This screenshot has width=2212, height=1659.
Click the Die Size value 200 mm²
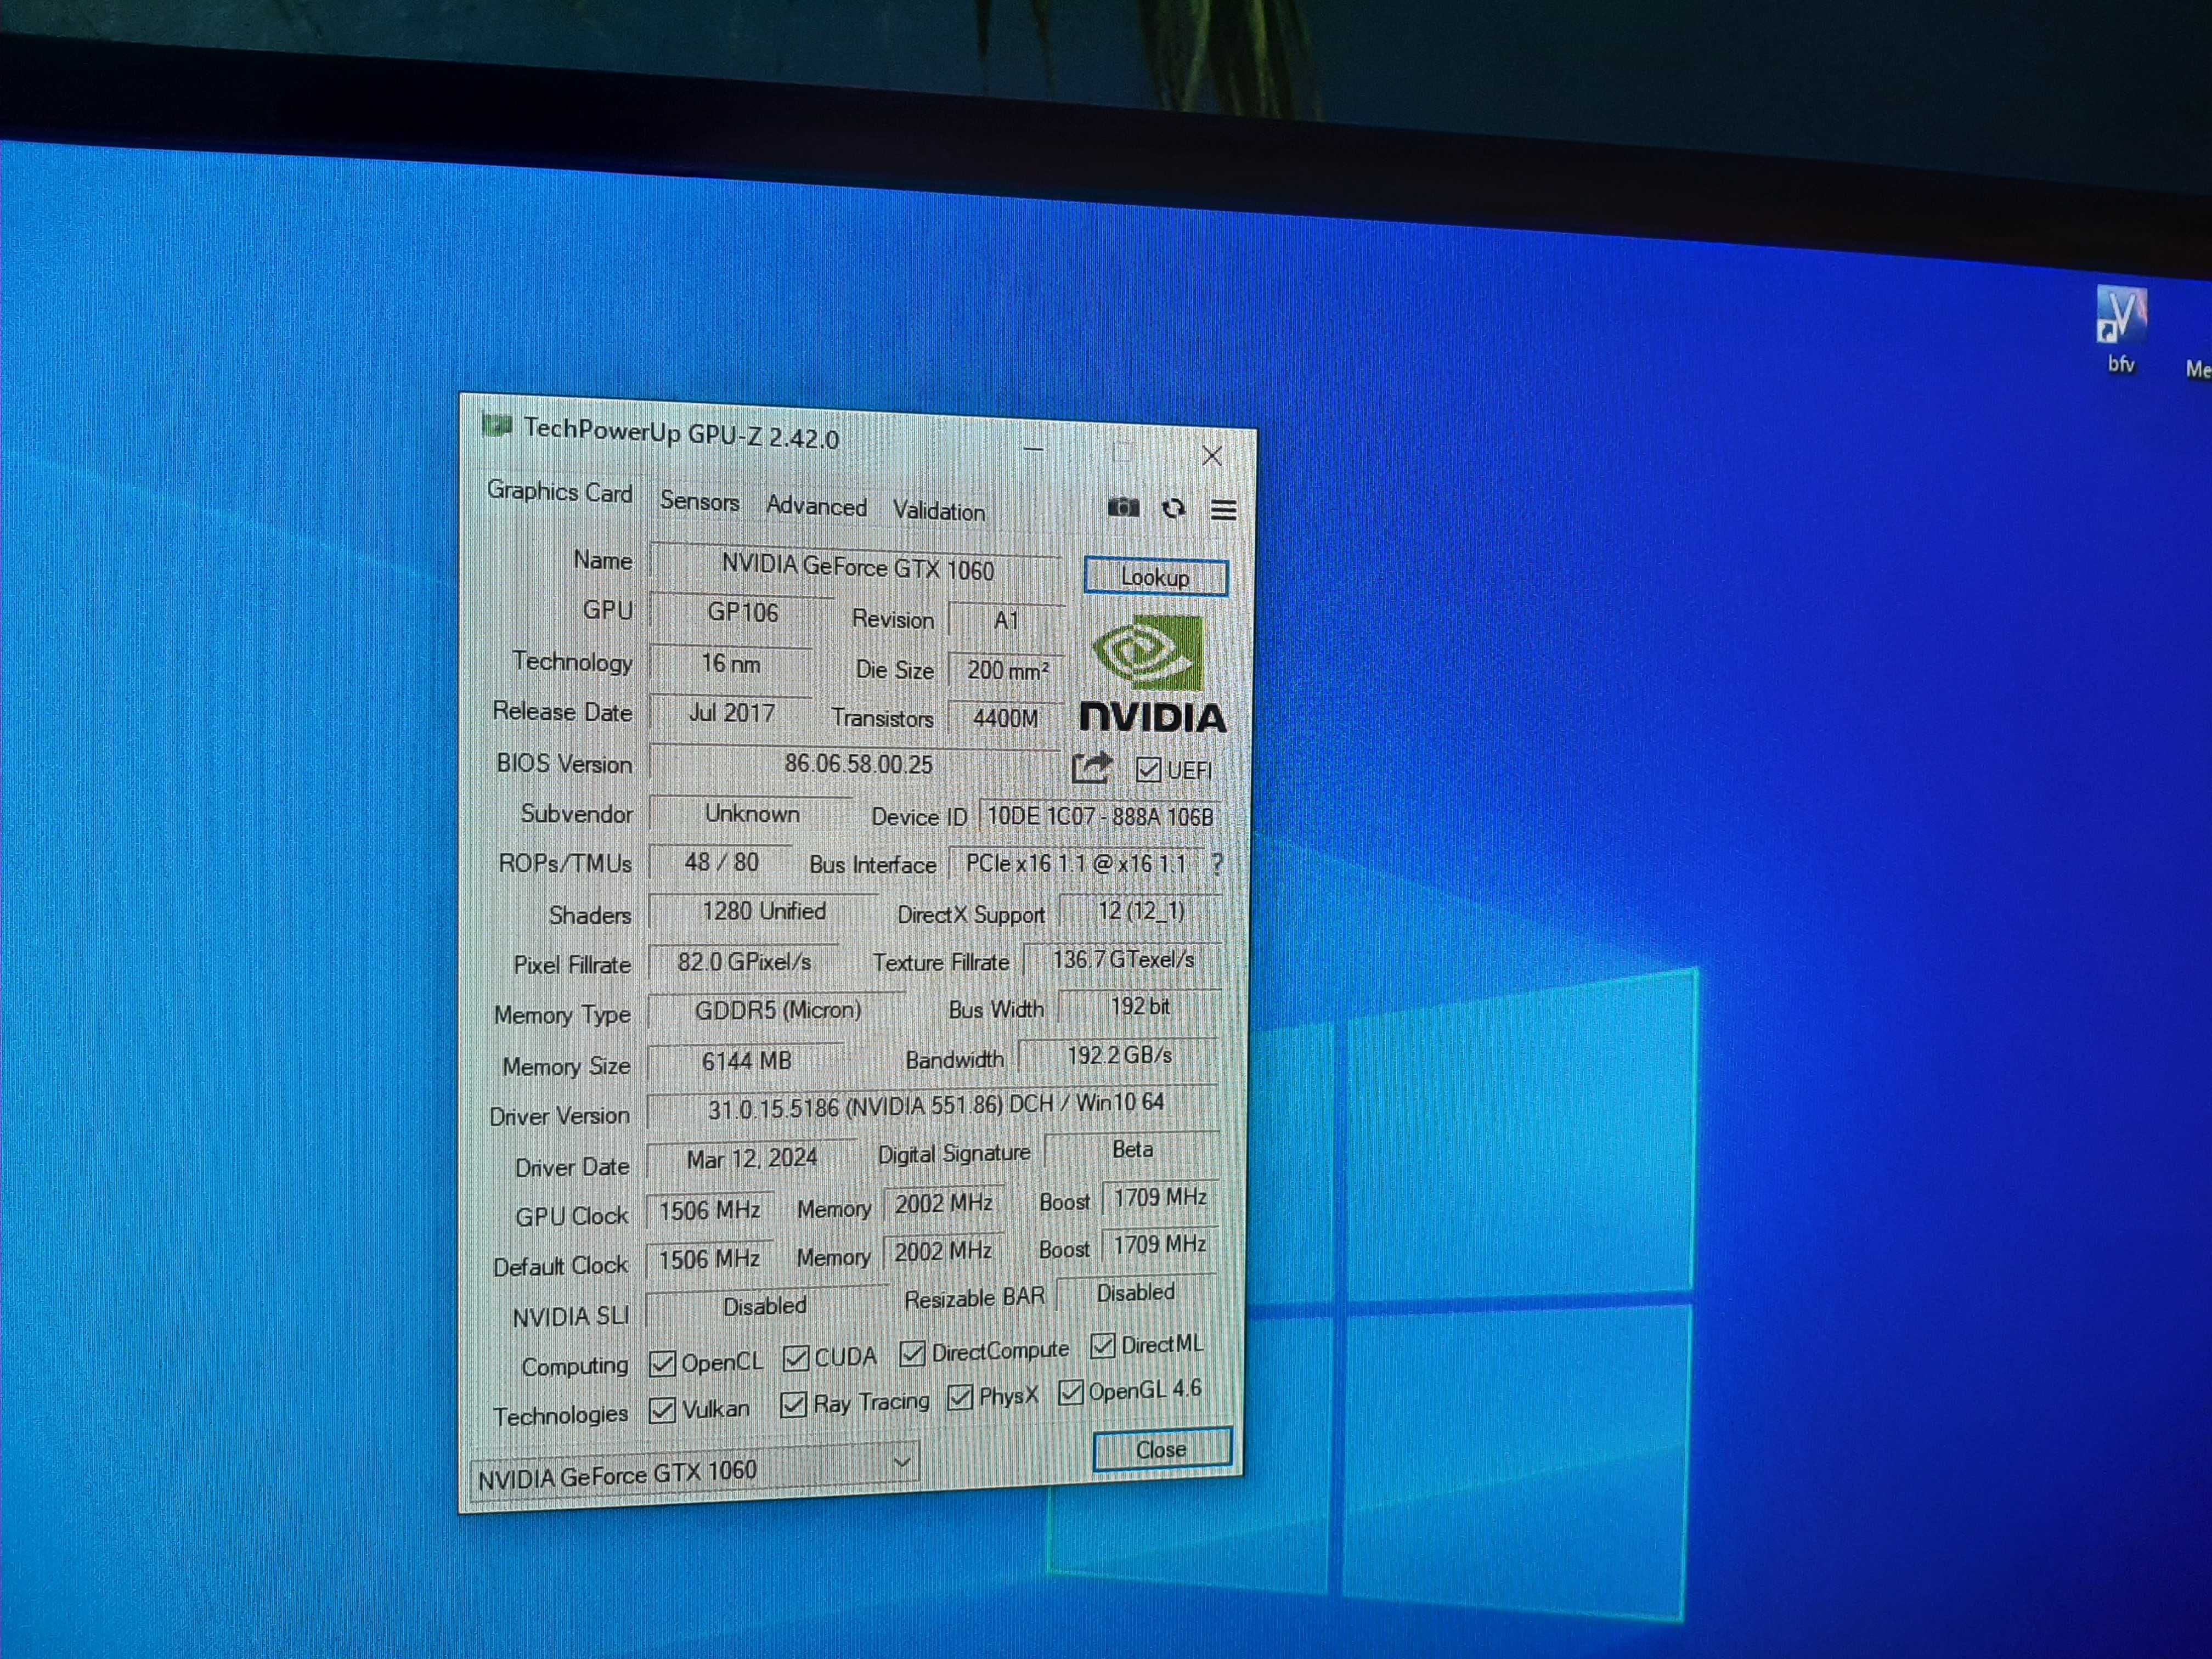click(x=1006, y=670)
